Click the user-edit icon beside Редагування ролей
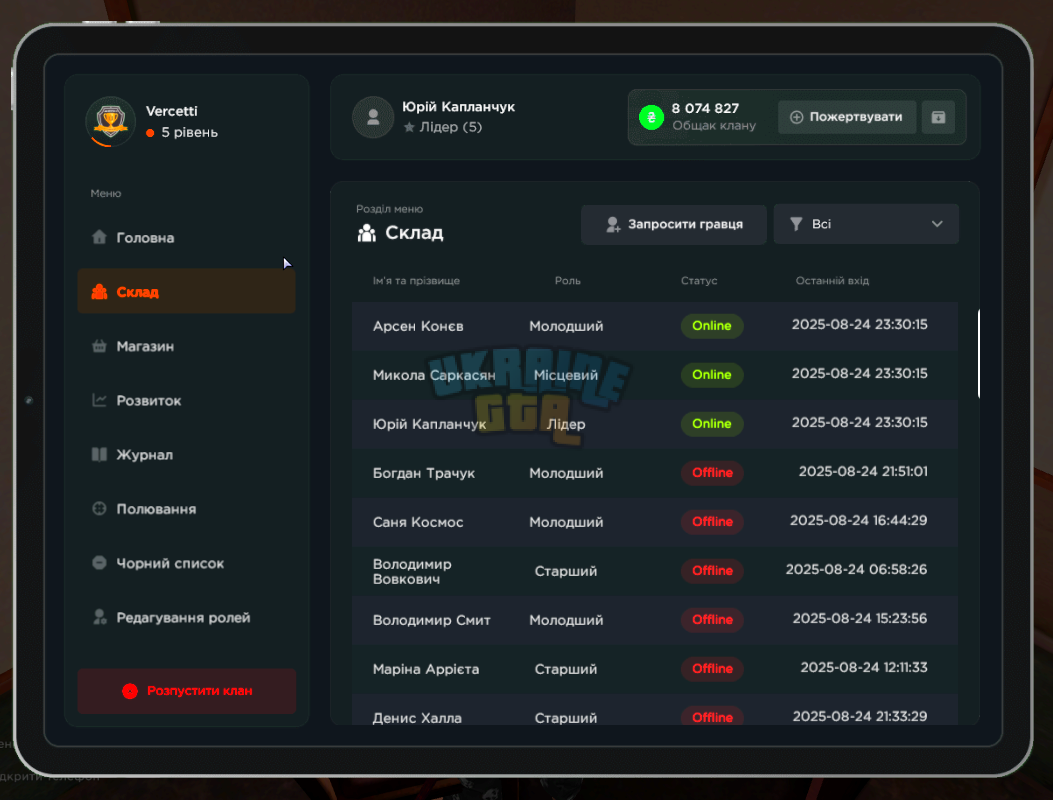Screen dimensions: 1053x800 pyautogui.click(x=99, y=617)
